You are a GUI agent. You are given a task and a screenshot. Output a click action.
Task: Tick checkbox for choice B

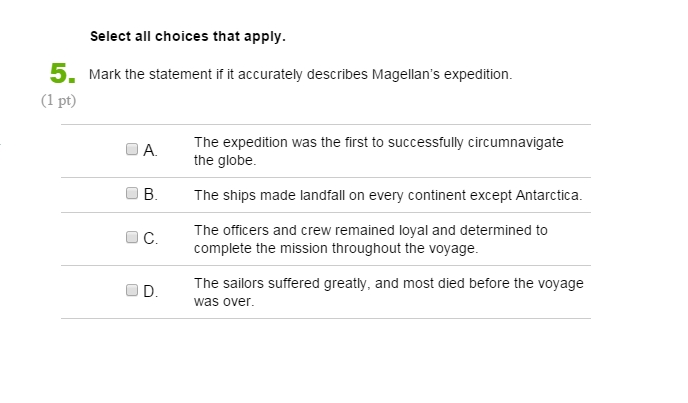[132, 193]
